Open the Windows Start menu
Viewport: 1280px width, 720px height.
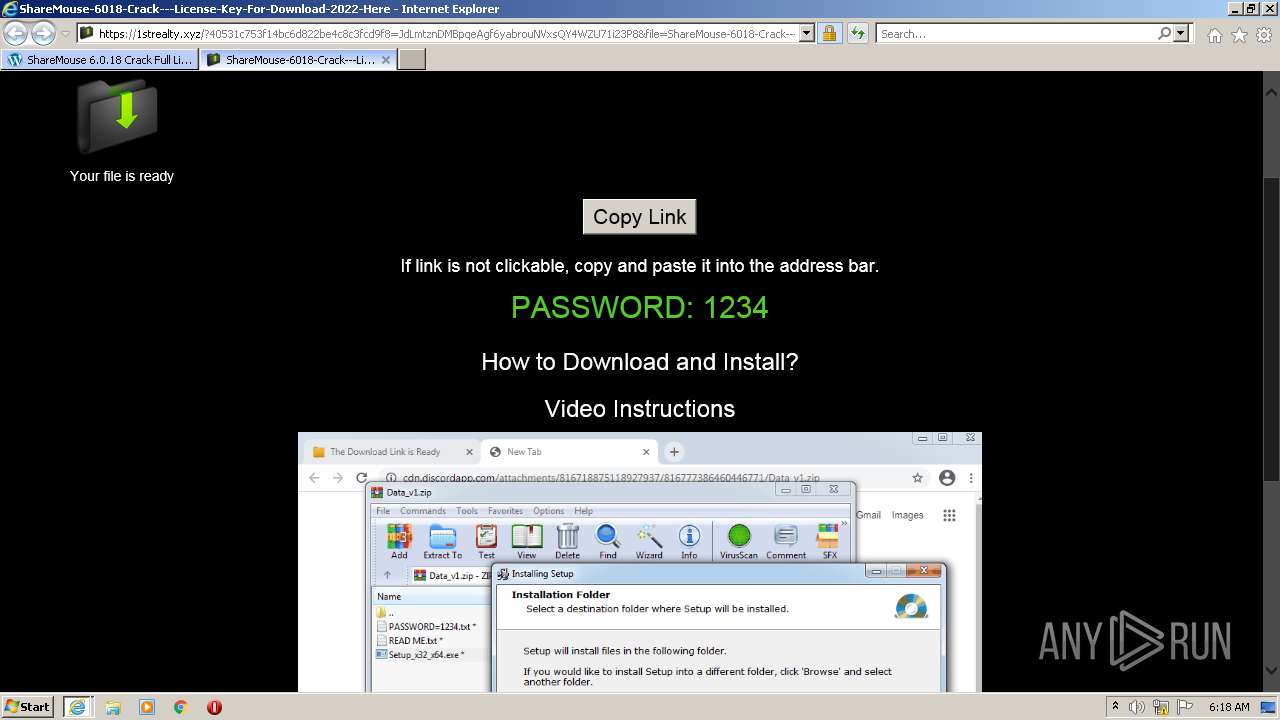28,707
